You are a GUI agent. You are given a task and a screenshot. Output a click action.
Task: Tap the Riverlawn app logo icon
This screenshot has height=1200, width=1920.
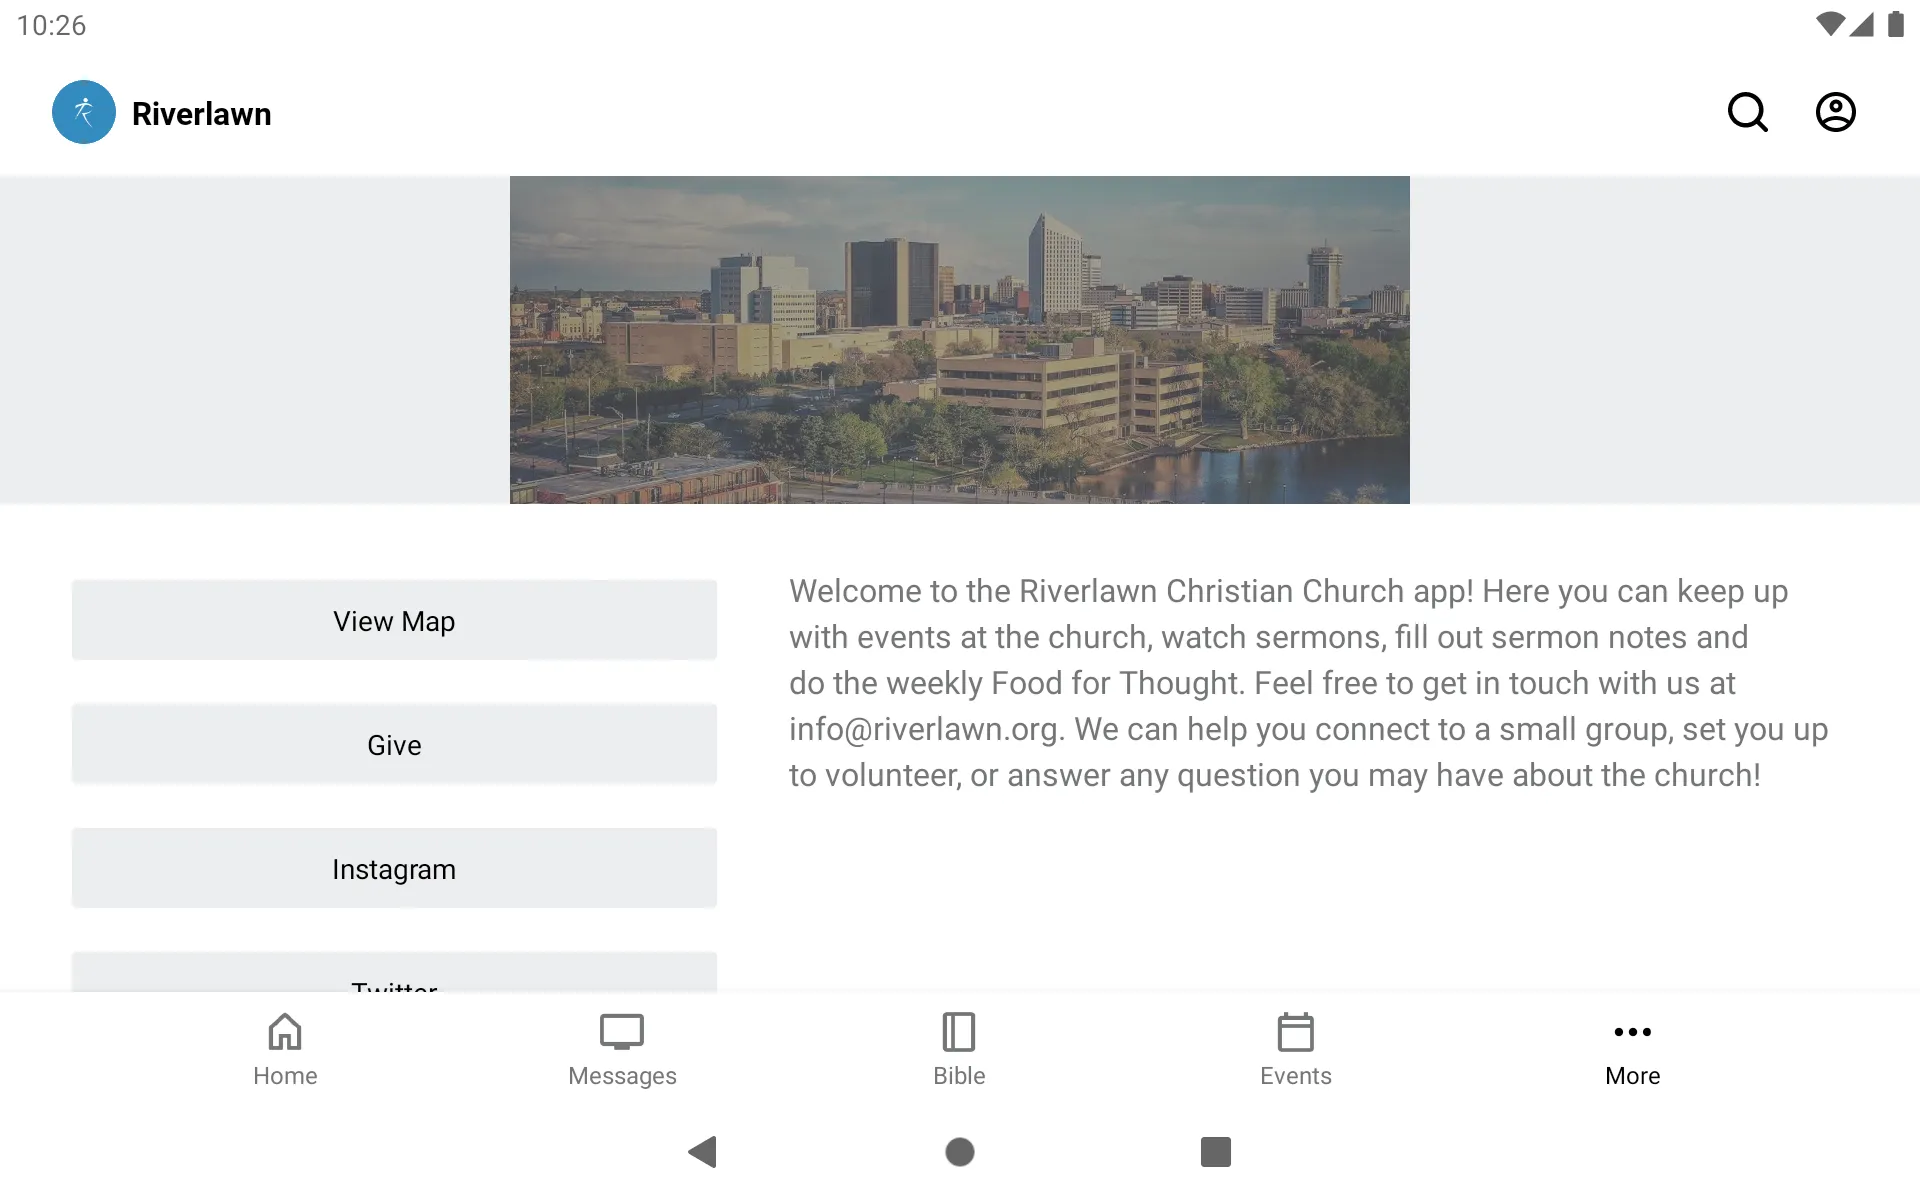[83, 112]
